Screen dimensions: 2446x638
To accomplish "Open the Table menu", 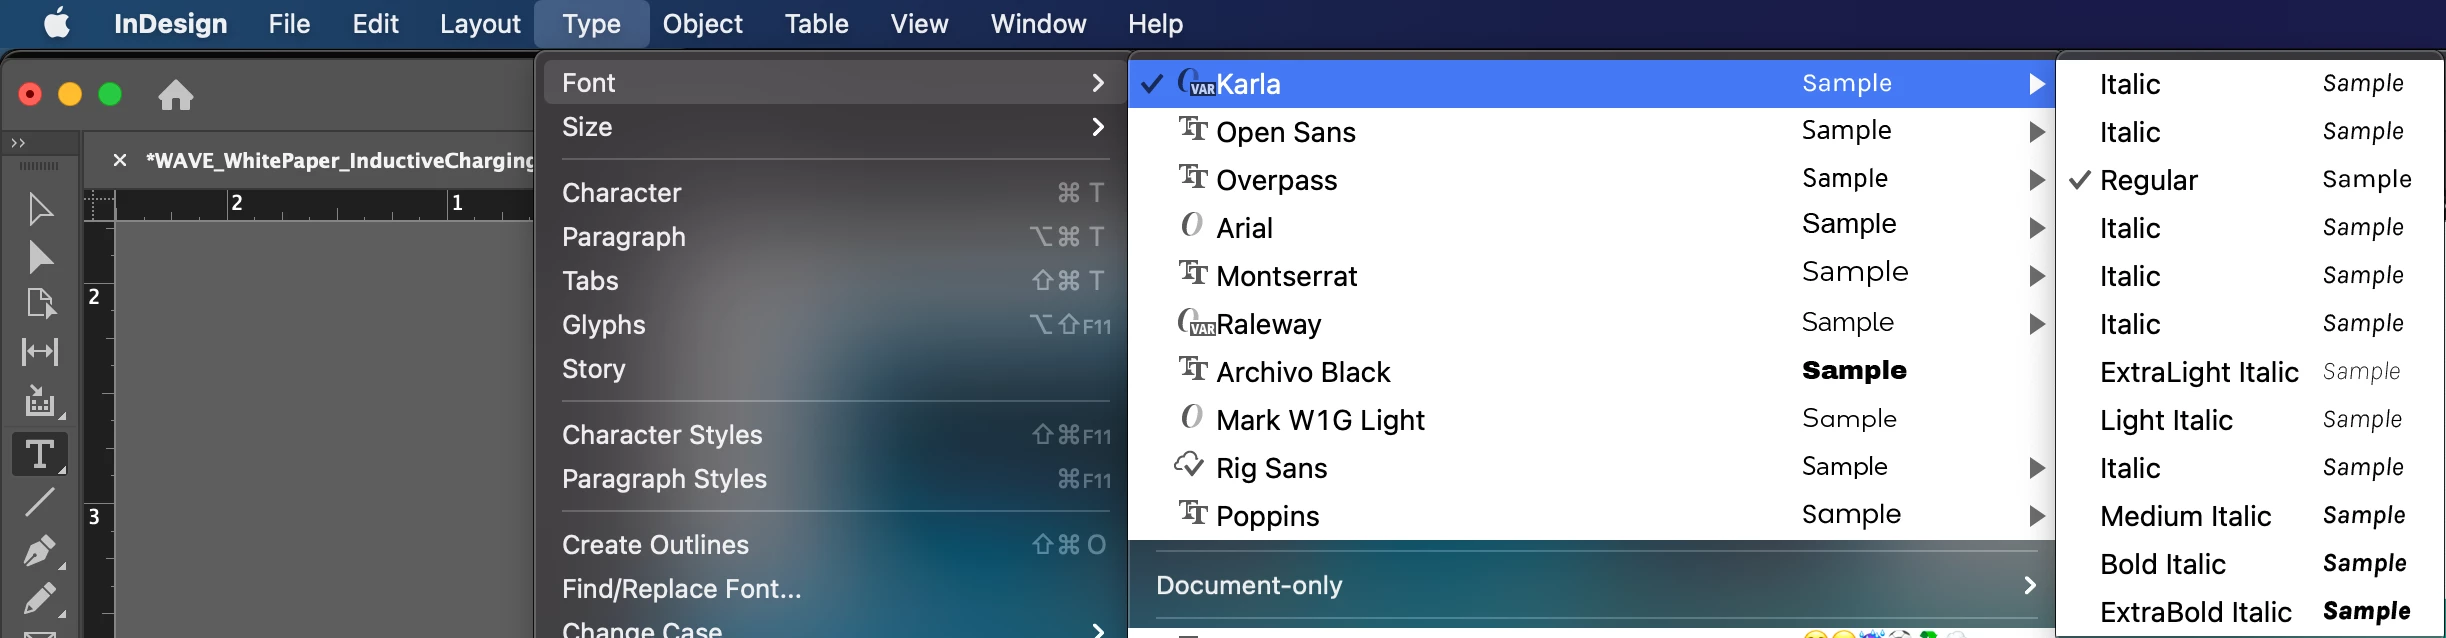I will point(816,23).
